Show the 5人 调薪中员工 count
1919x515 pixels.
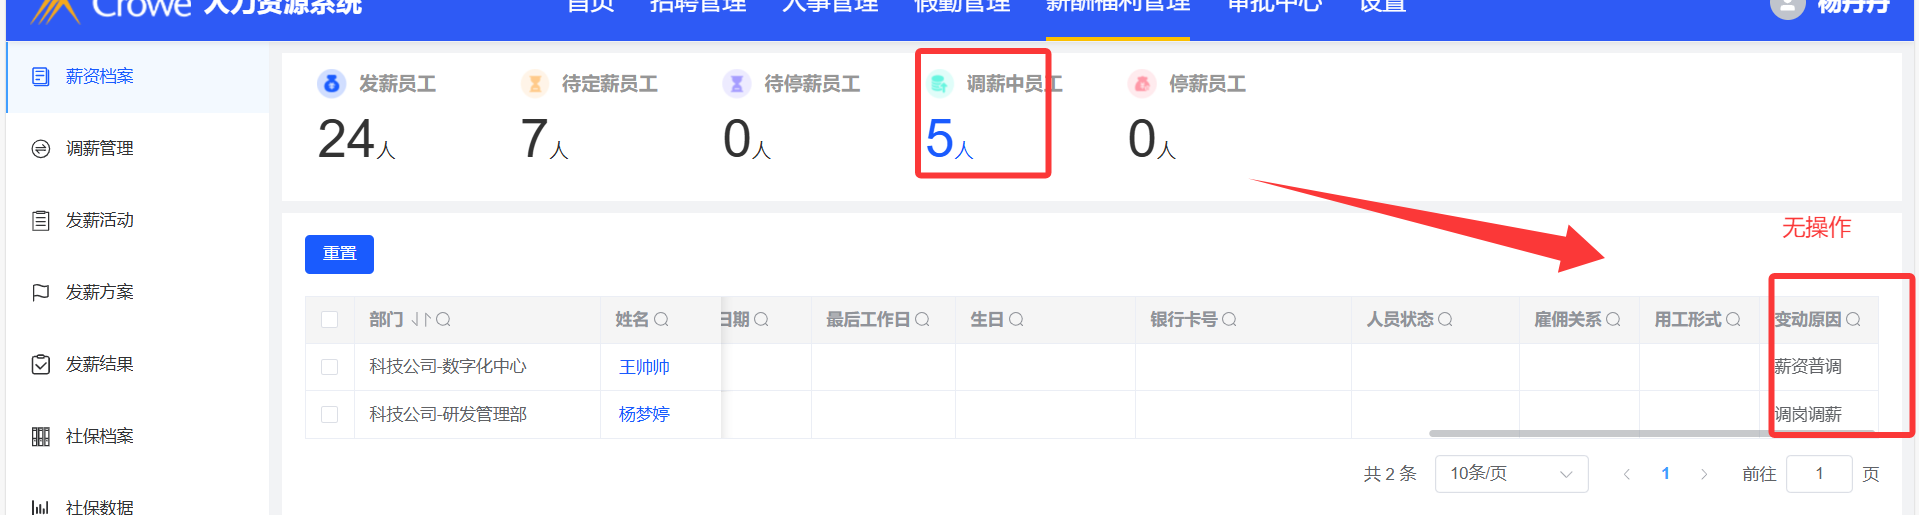pyautogui.click(x=949, y=139)
